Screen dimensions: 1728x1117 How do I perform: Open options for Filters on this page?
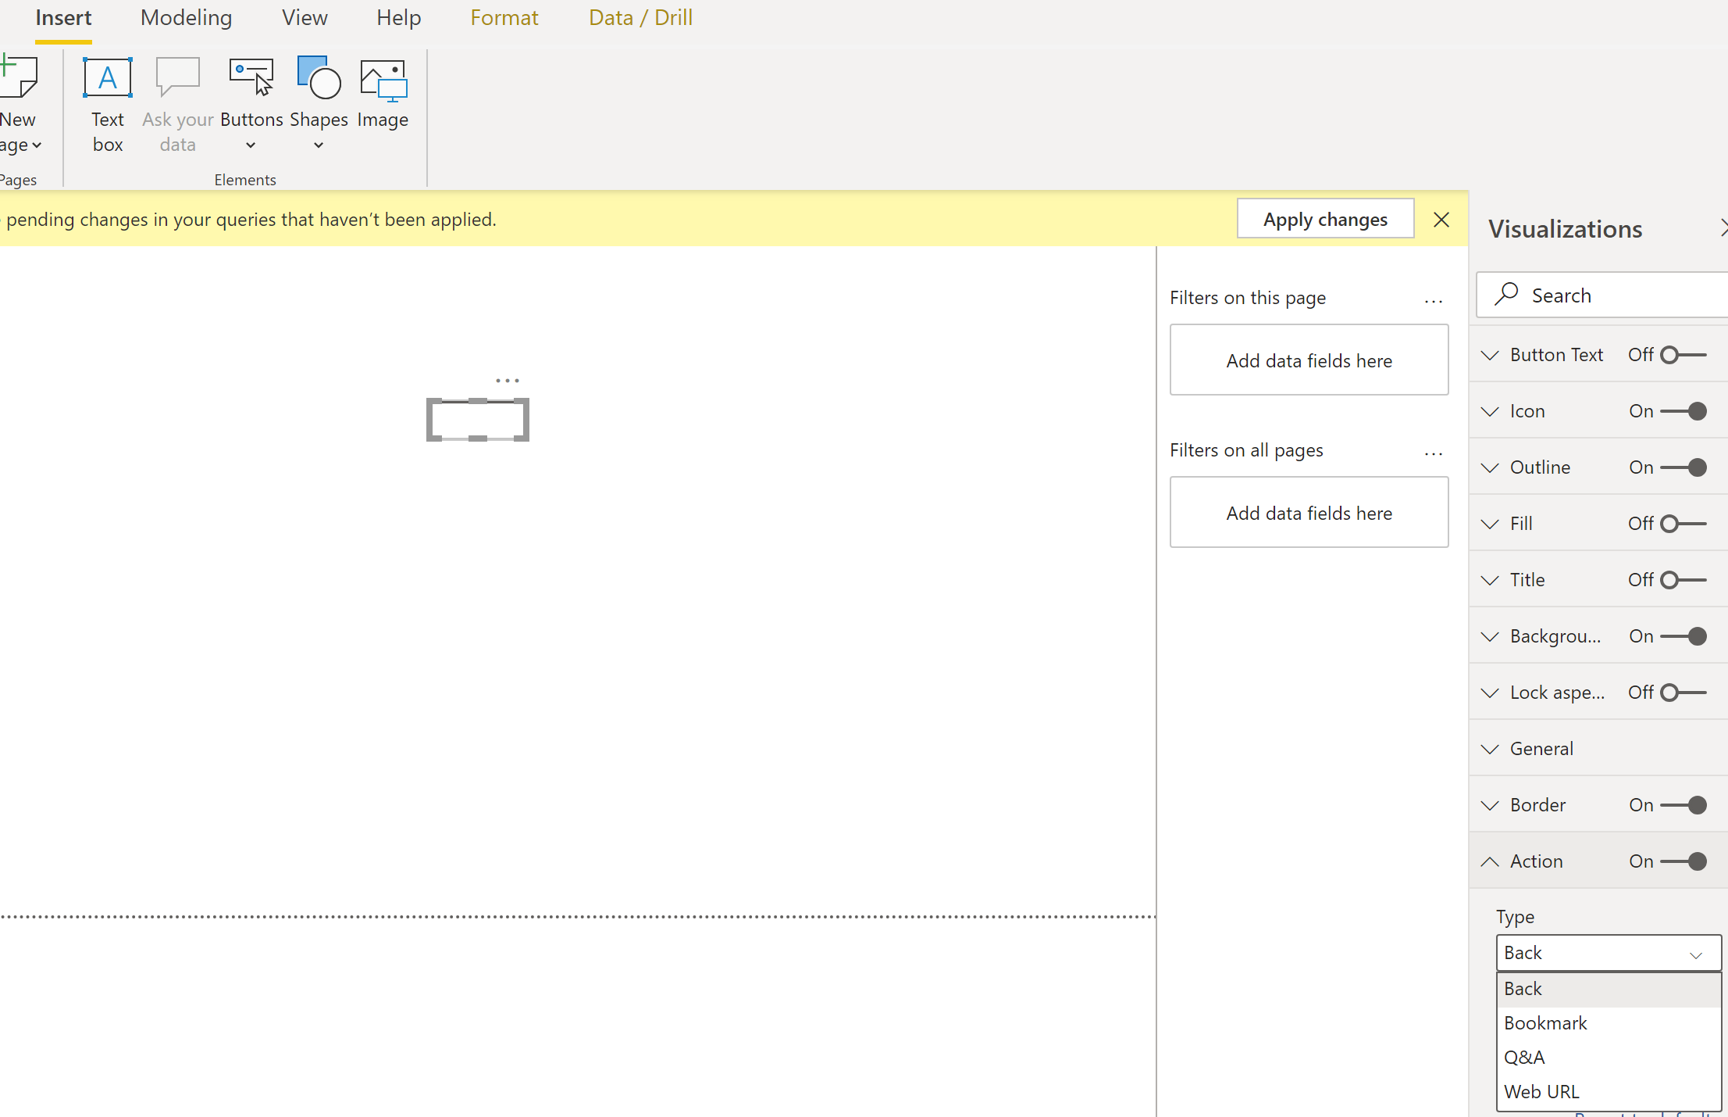tap(1433, 300)
